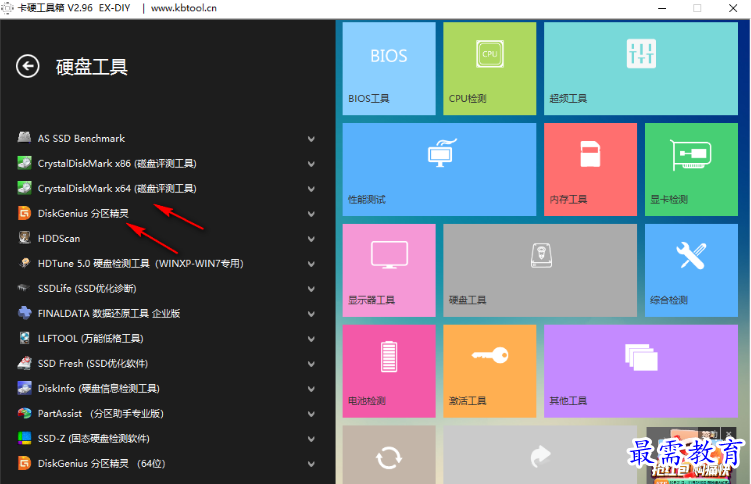
Task: Expand the SSDLife chevron
Action: (311, 289)
